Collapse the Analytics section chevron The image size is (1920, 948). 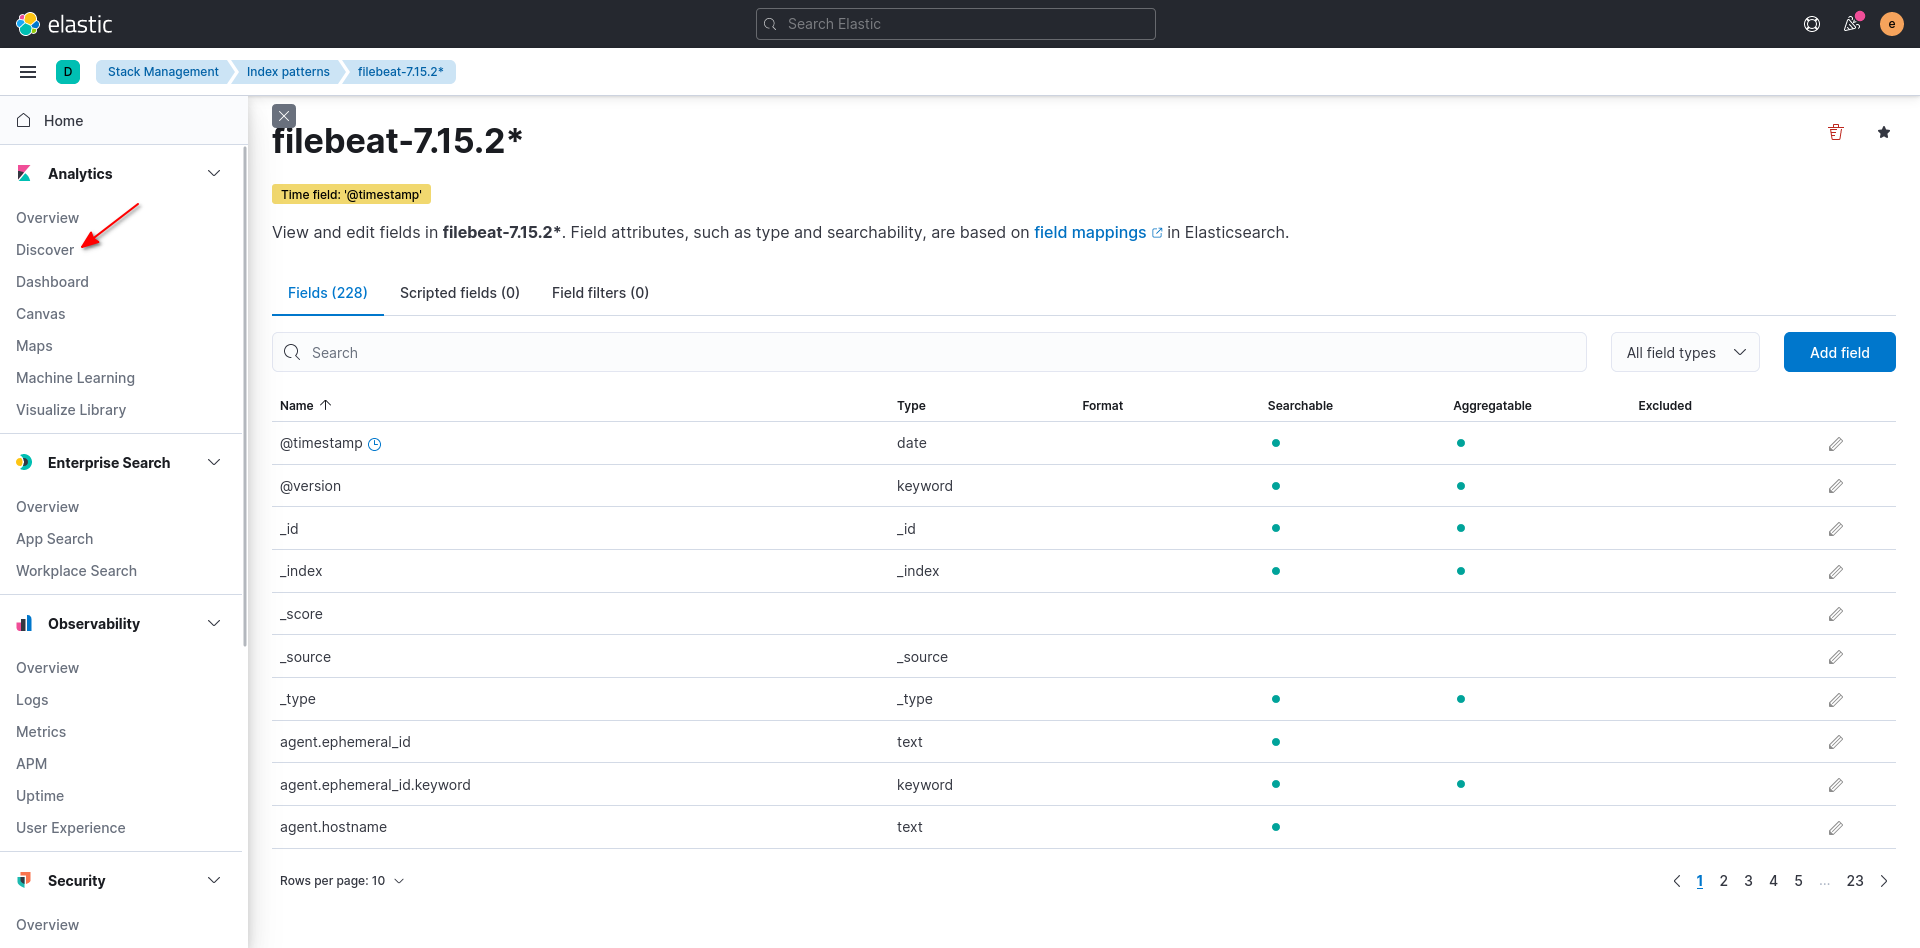tap(214, 173)
